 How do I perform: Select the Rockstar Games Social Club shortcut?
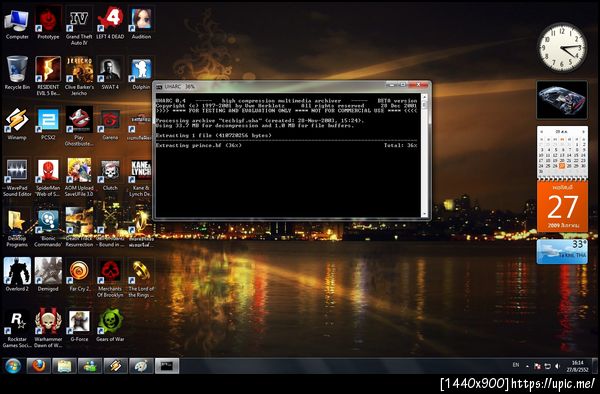17,329
